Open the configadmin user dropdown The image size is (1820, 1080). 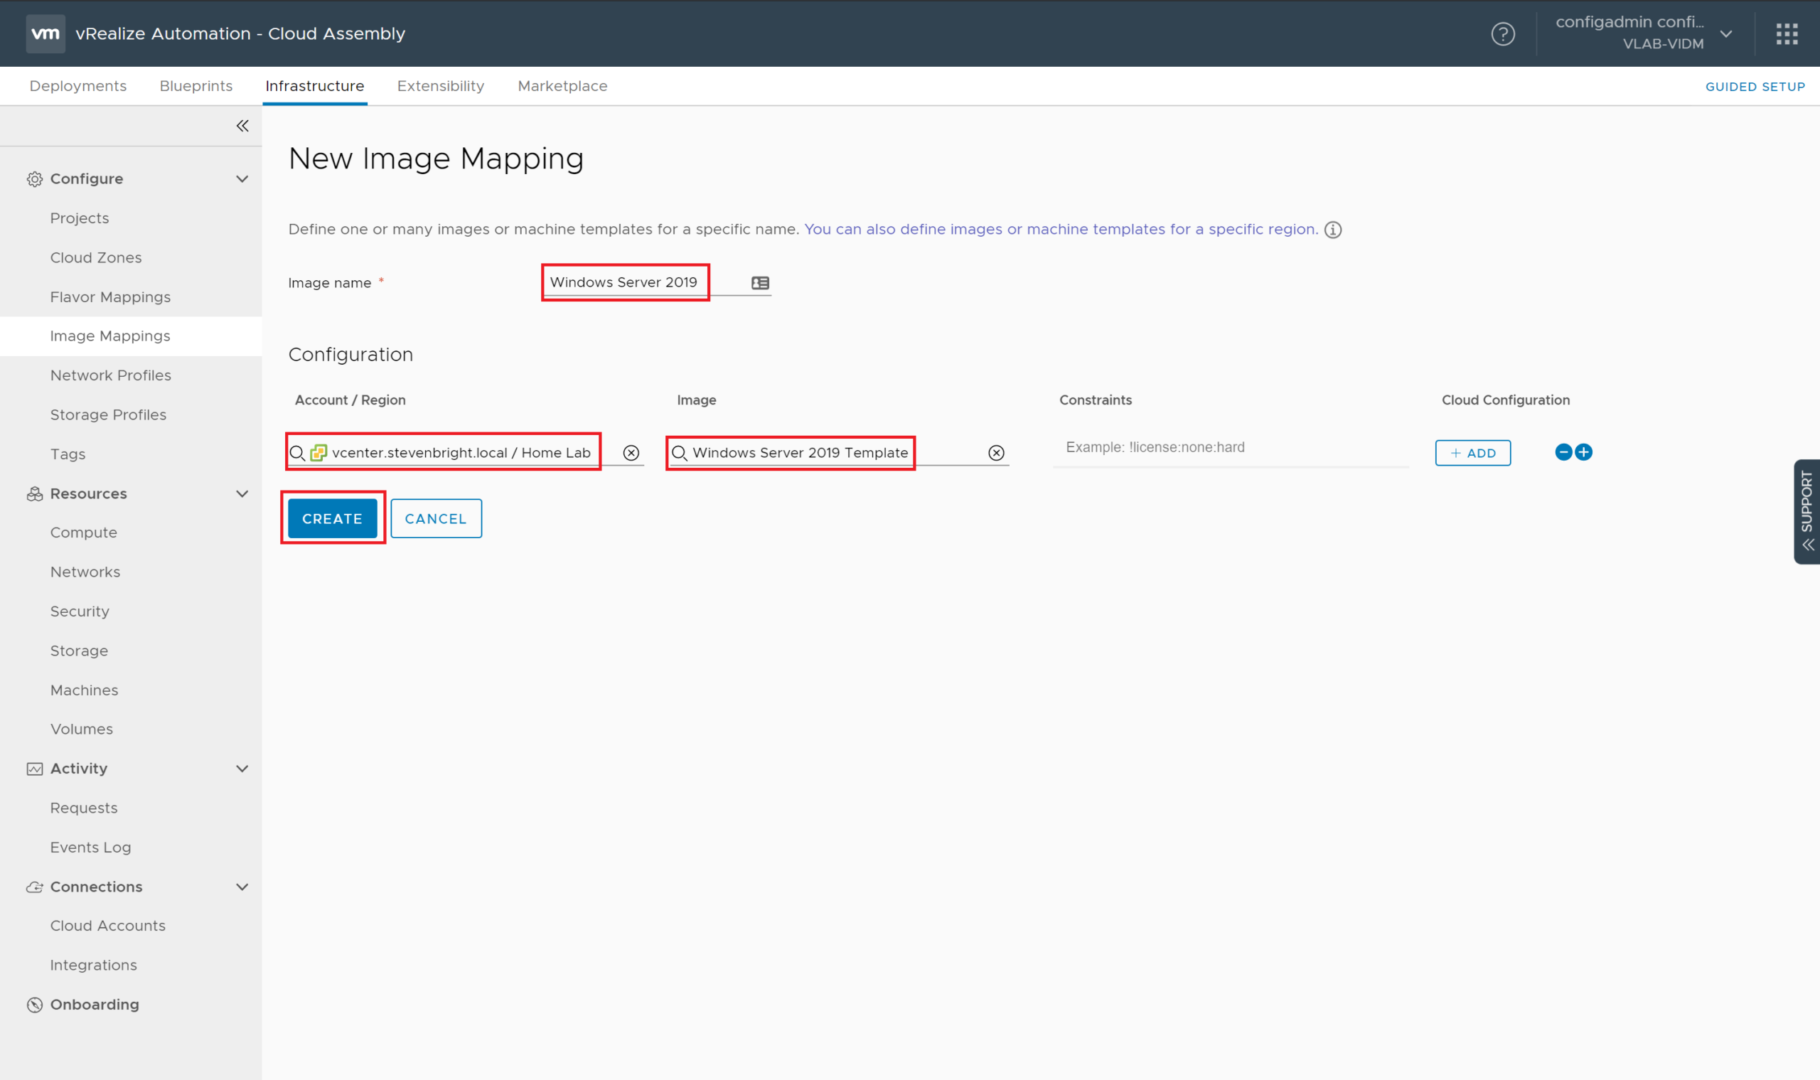(1725, 34)
